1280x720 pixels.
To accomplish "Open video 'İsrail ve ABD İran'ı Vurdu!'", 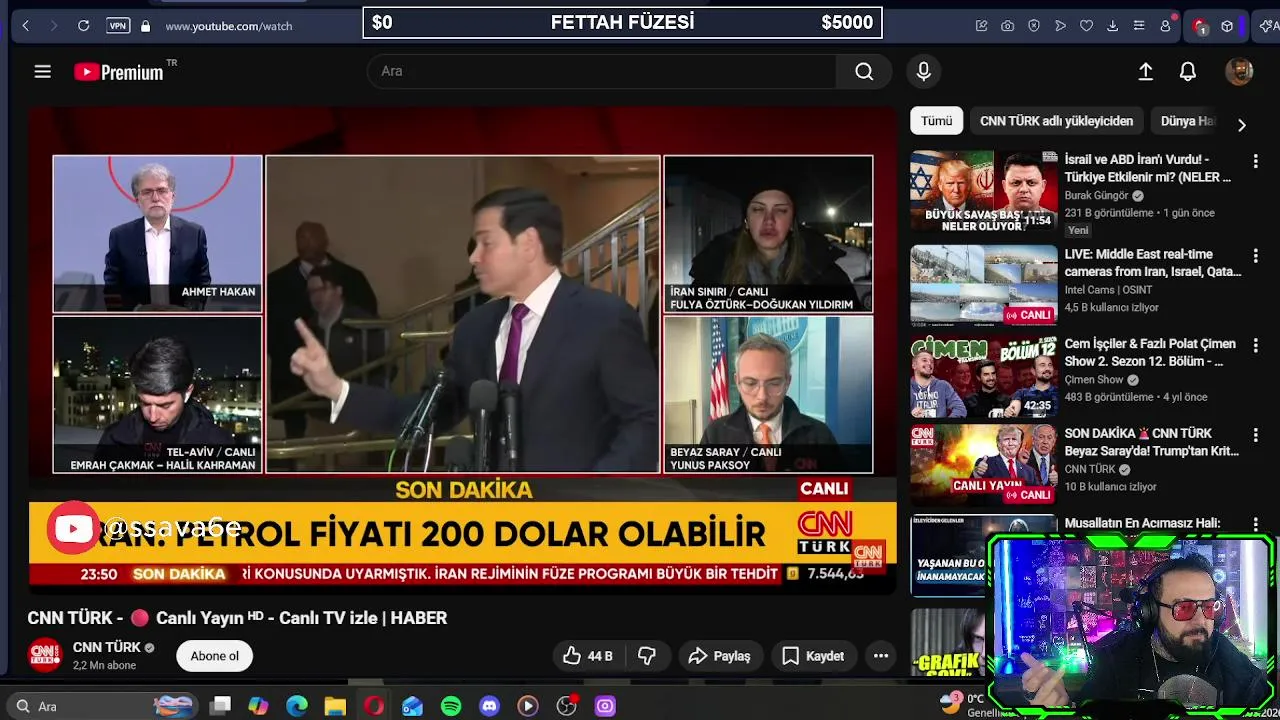I will (x=1148, y=168).
